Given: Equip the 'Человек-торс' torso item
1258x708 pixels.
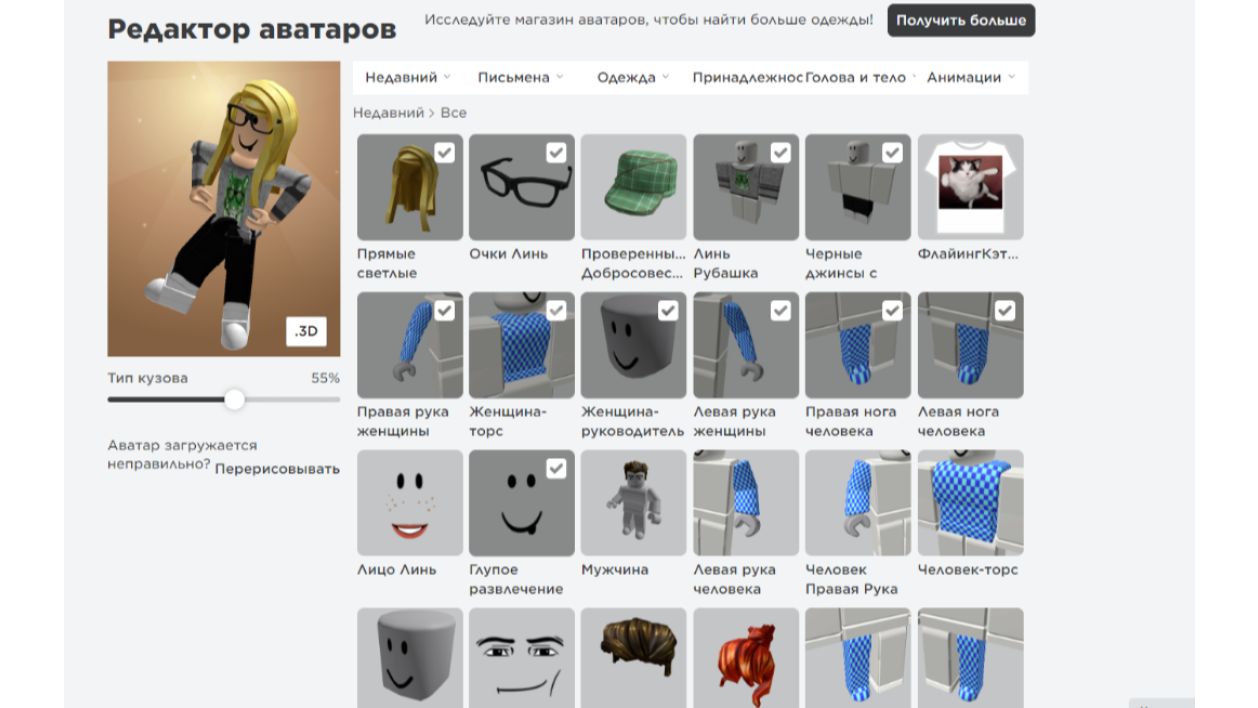Looking at the screenshot, I should [x=971, y=503].
